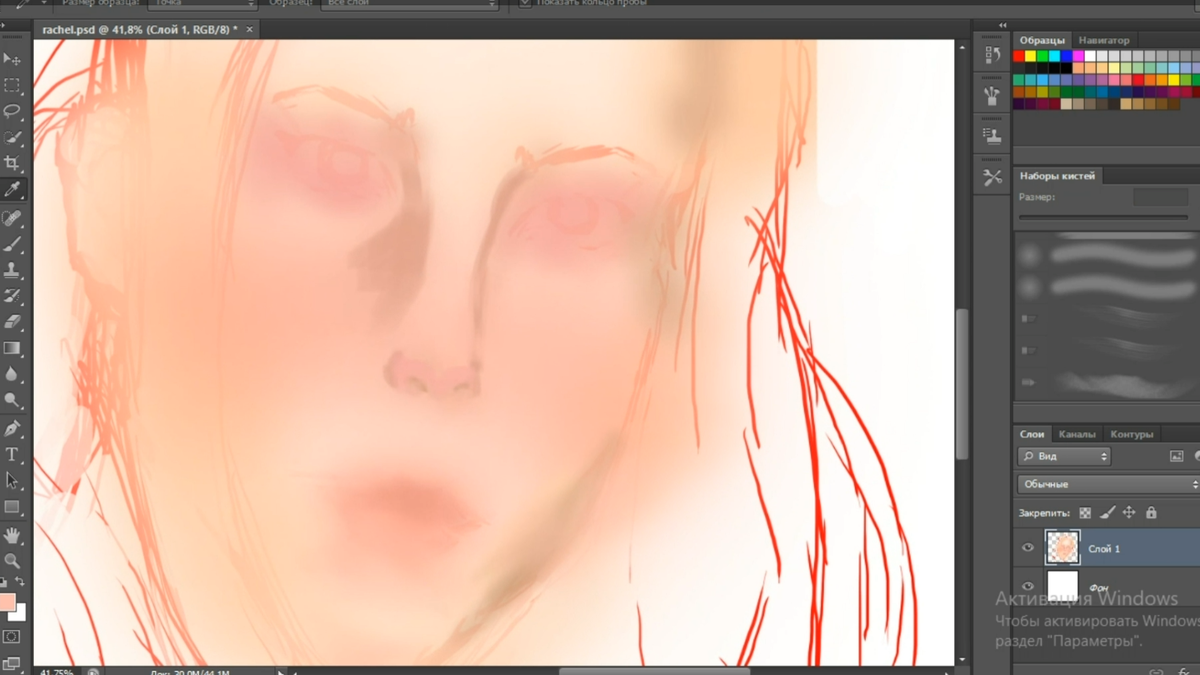
Task: Open the collapsed History panel icon
Action: (x=992, y=55)
